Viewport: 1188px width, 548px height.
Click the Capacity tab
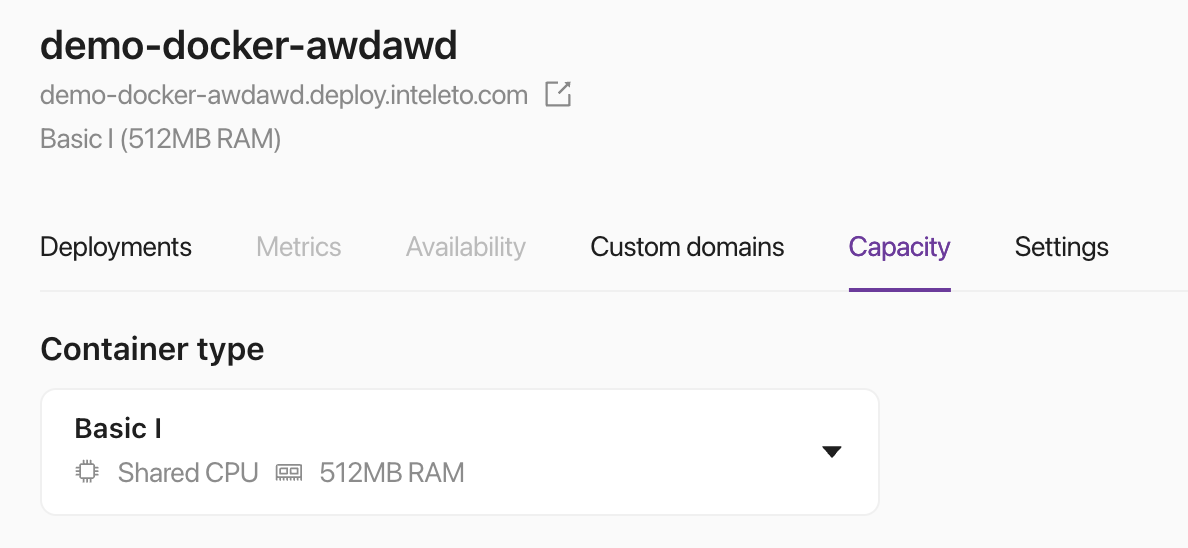(x=899, y=247)
